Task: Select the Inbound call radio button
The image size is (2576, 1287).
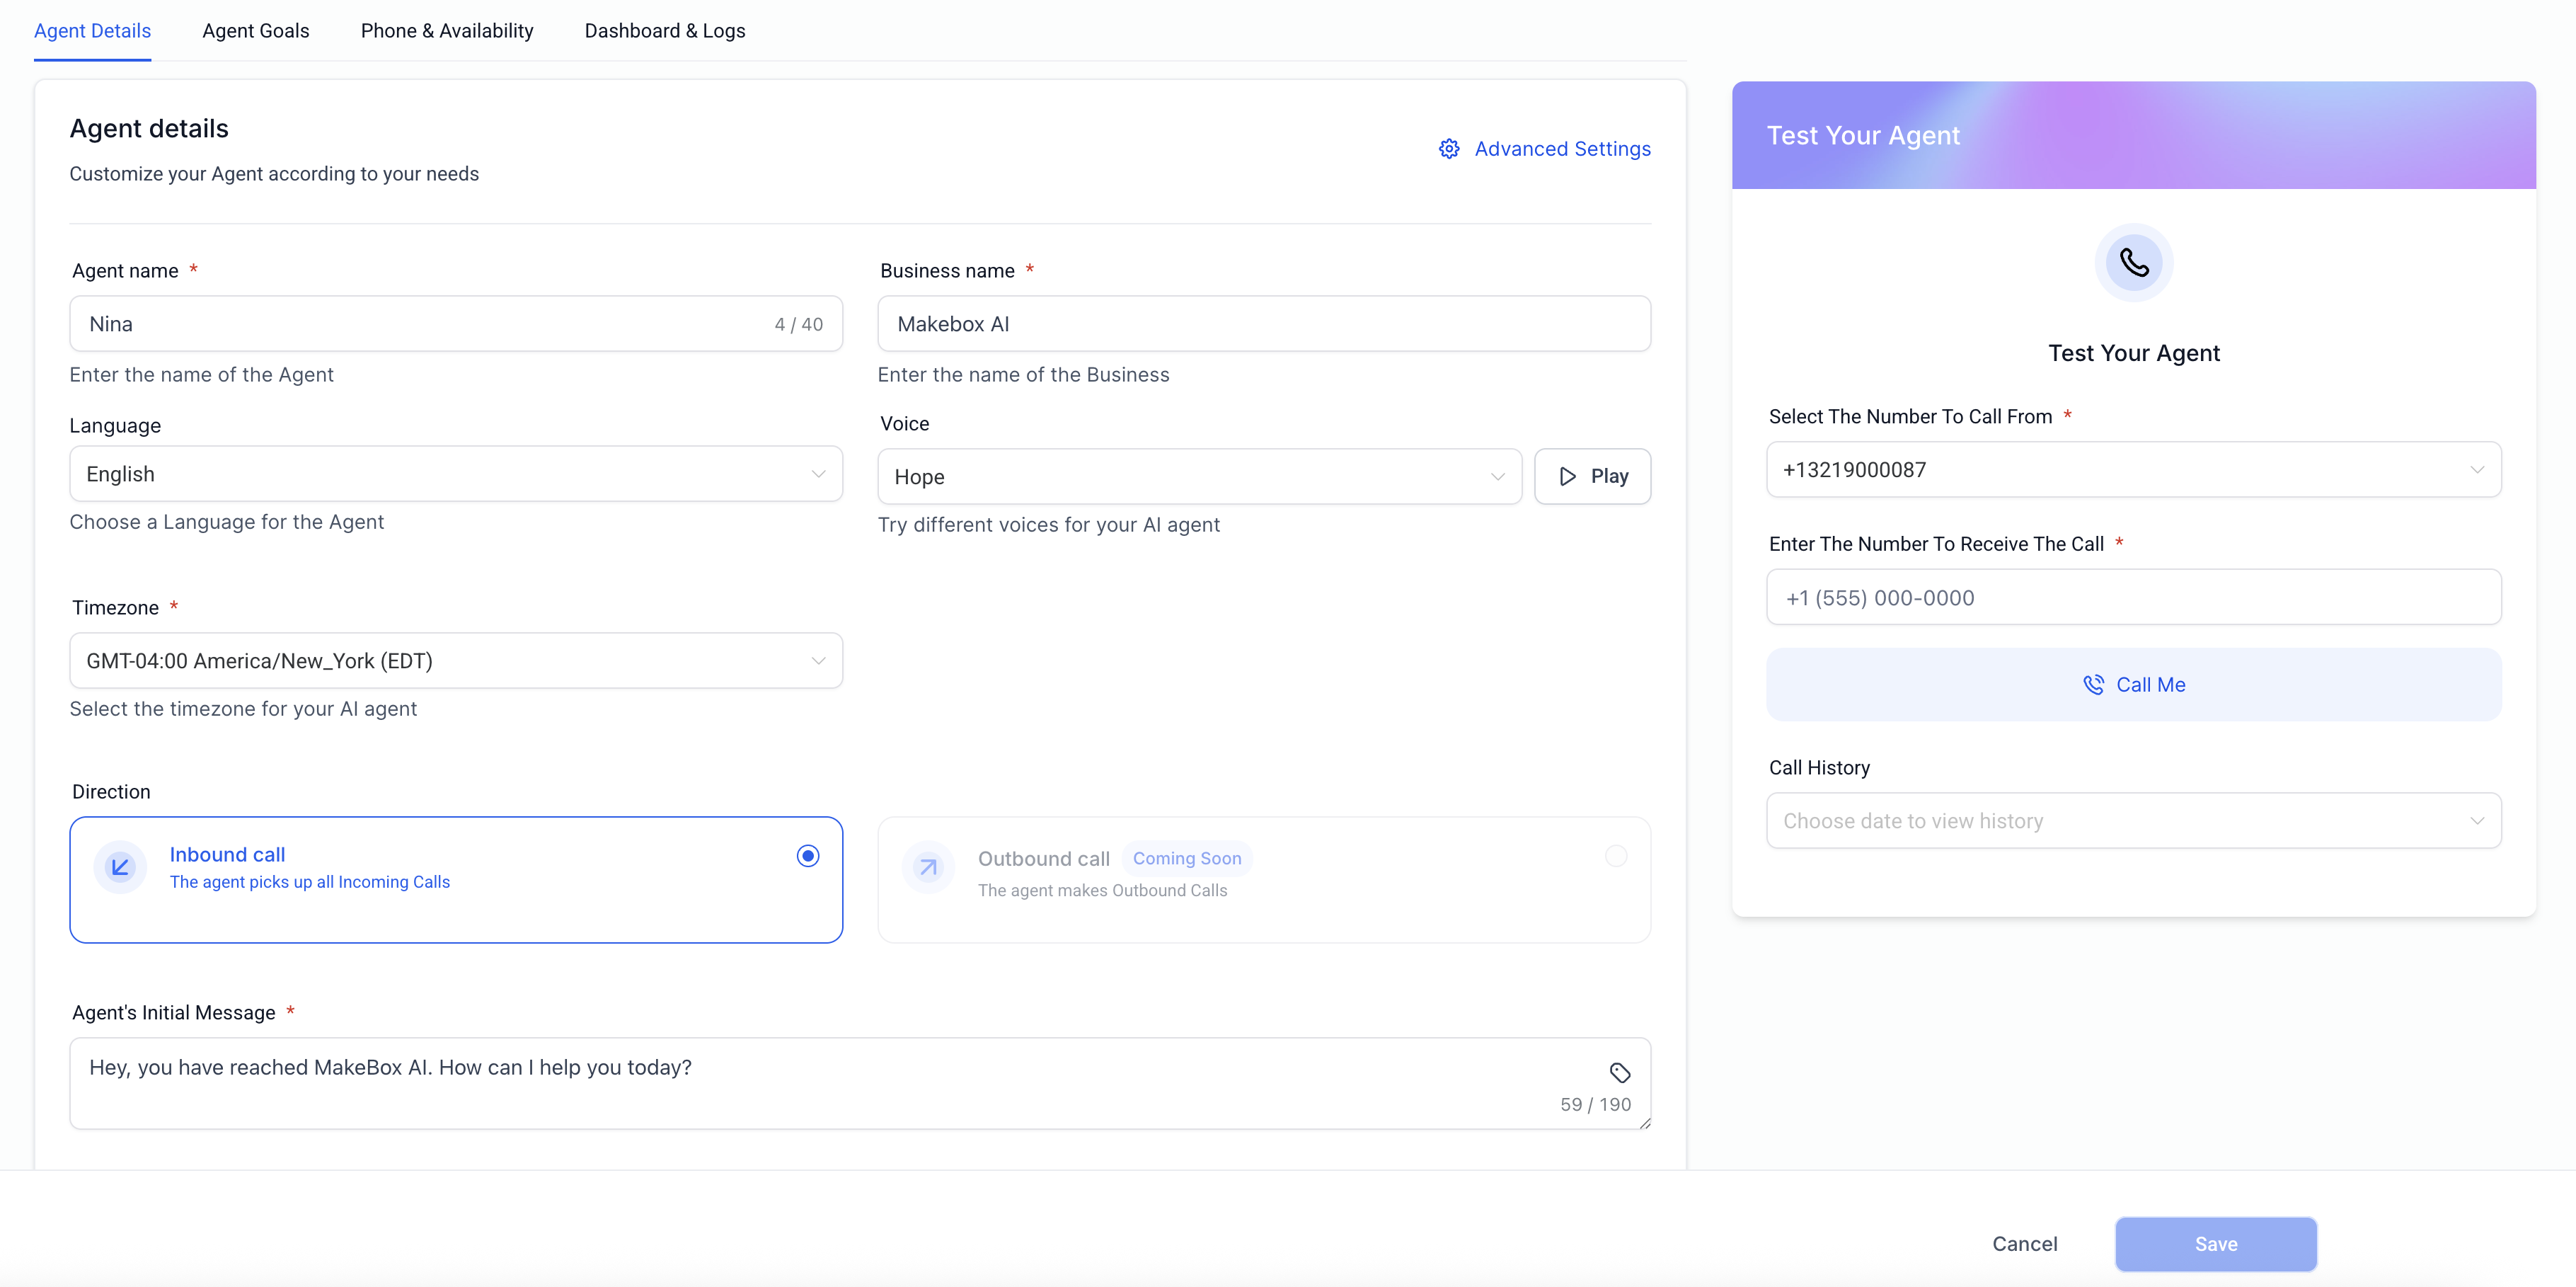Action: pos(808,856)
